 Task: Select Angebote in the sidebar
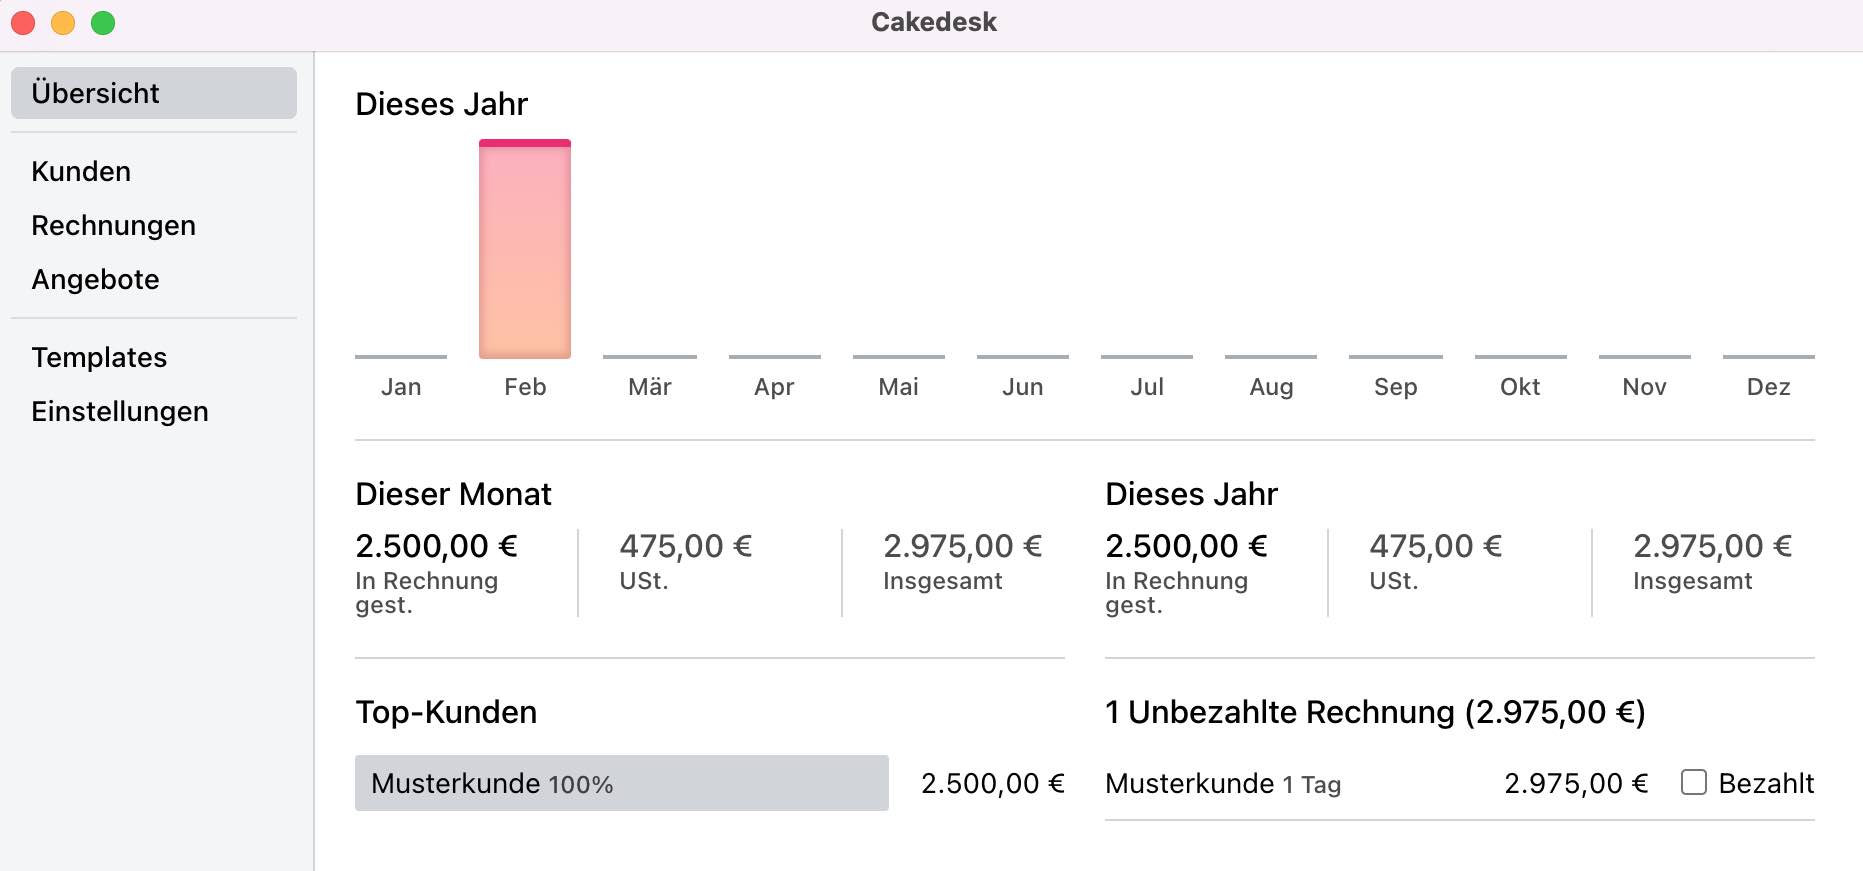pyautogui.click(x=95, y=279)
